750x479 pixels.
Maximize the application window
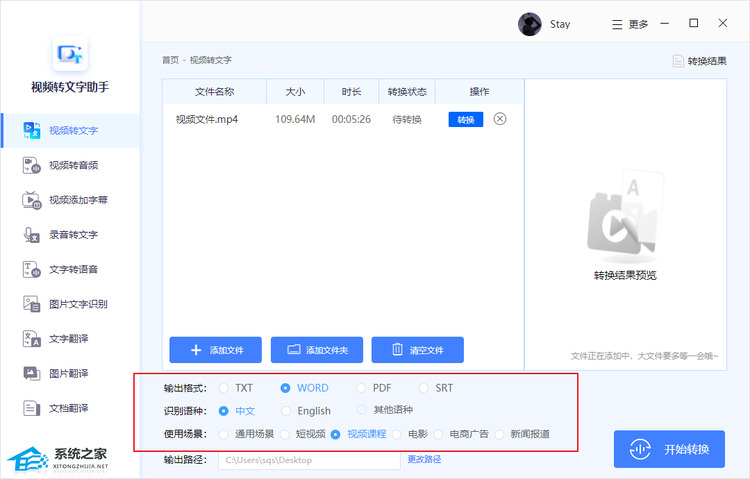click(694, 23)
